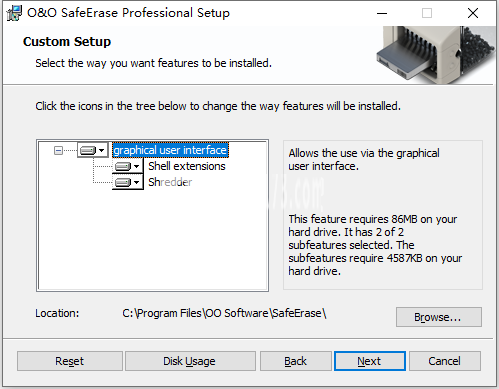Click the Browse button

pyautogui.click(x=439, y=317)
